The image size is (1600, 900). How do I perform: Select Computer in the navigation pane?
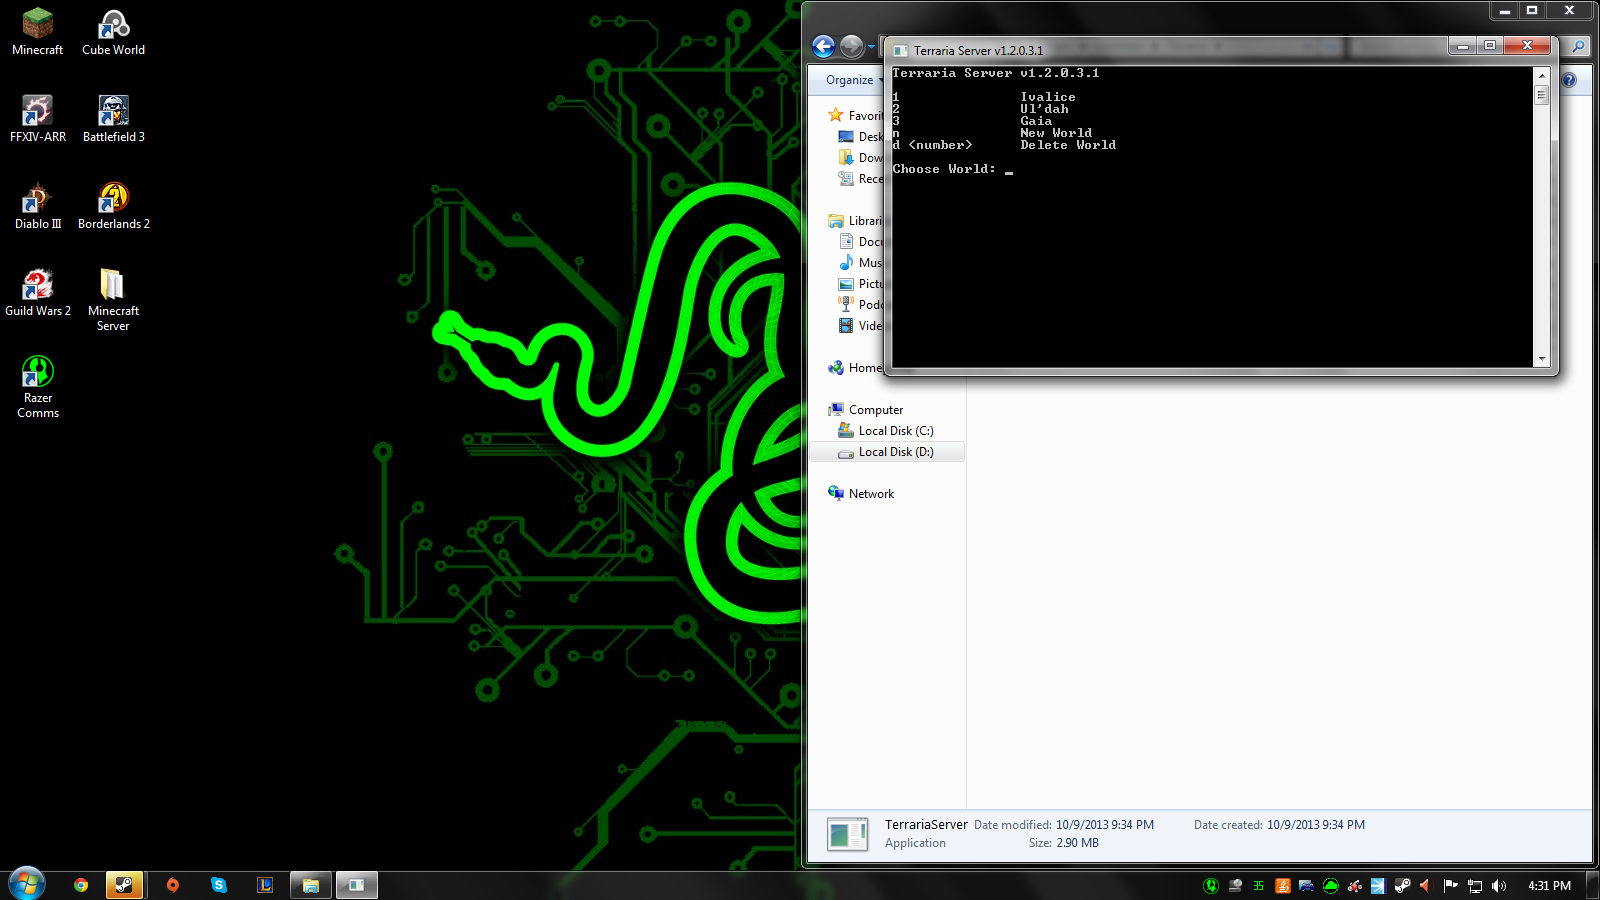(x=866, y=410)
